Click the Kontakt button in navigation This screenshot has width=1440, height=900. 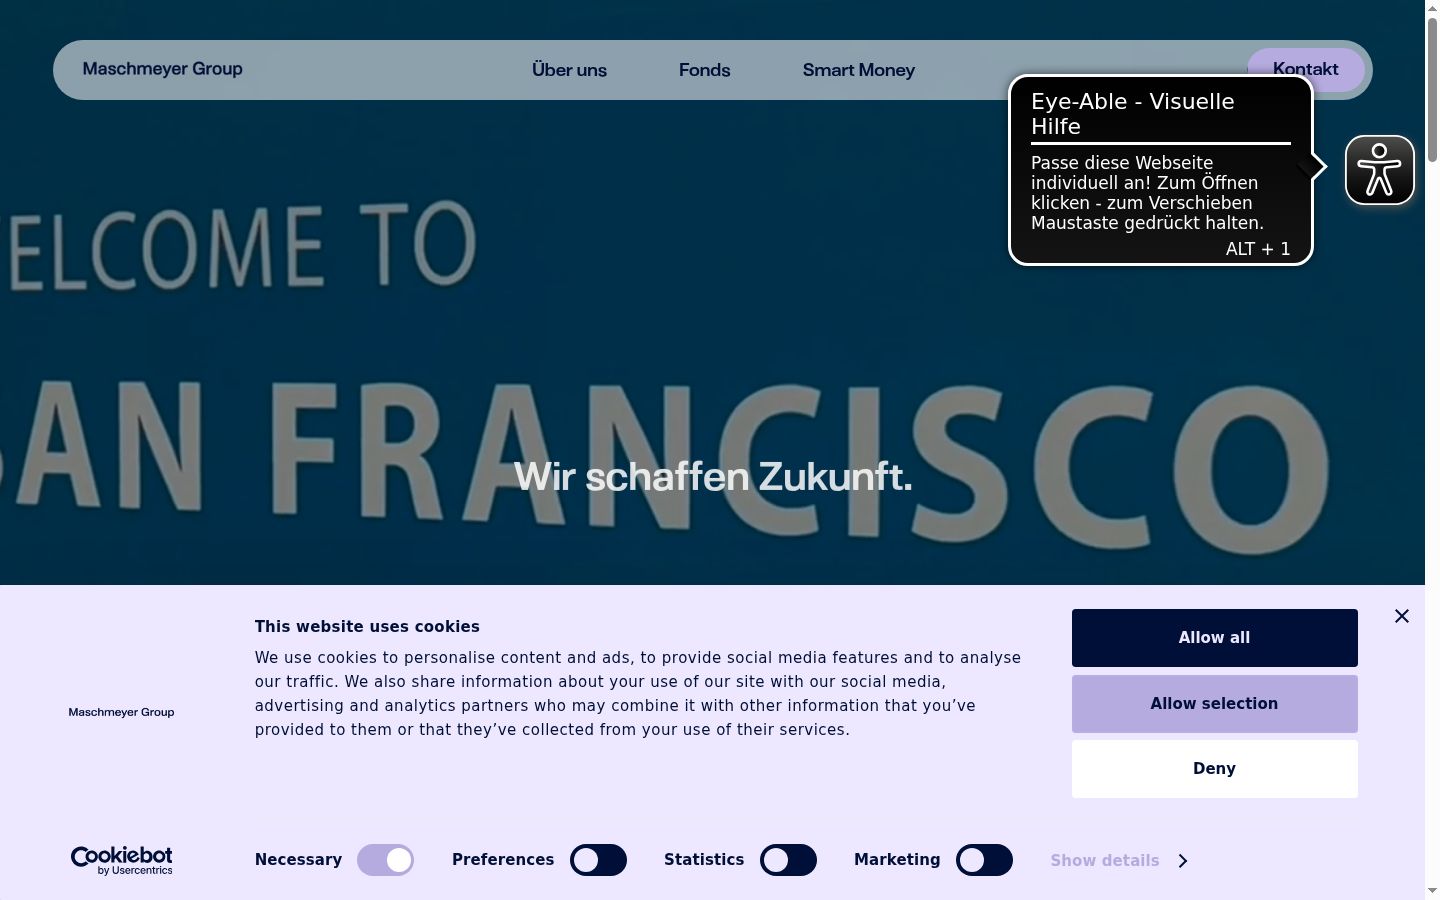click(1306, 69)
